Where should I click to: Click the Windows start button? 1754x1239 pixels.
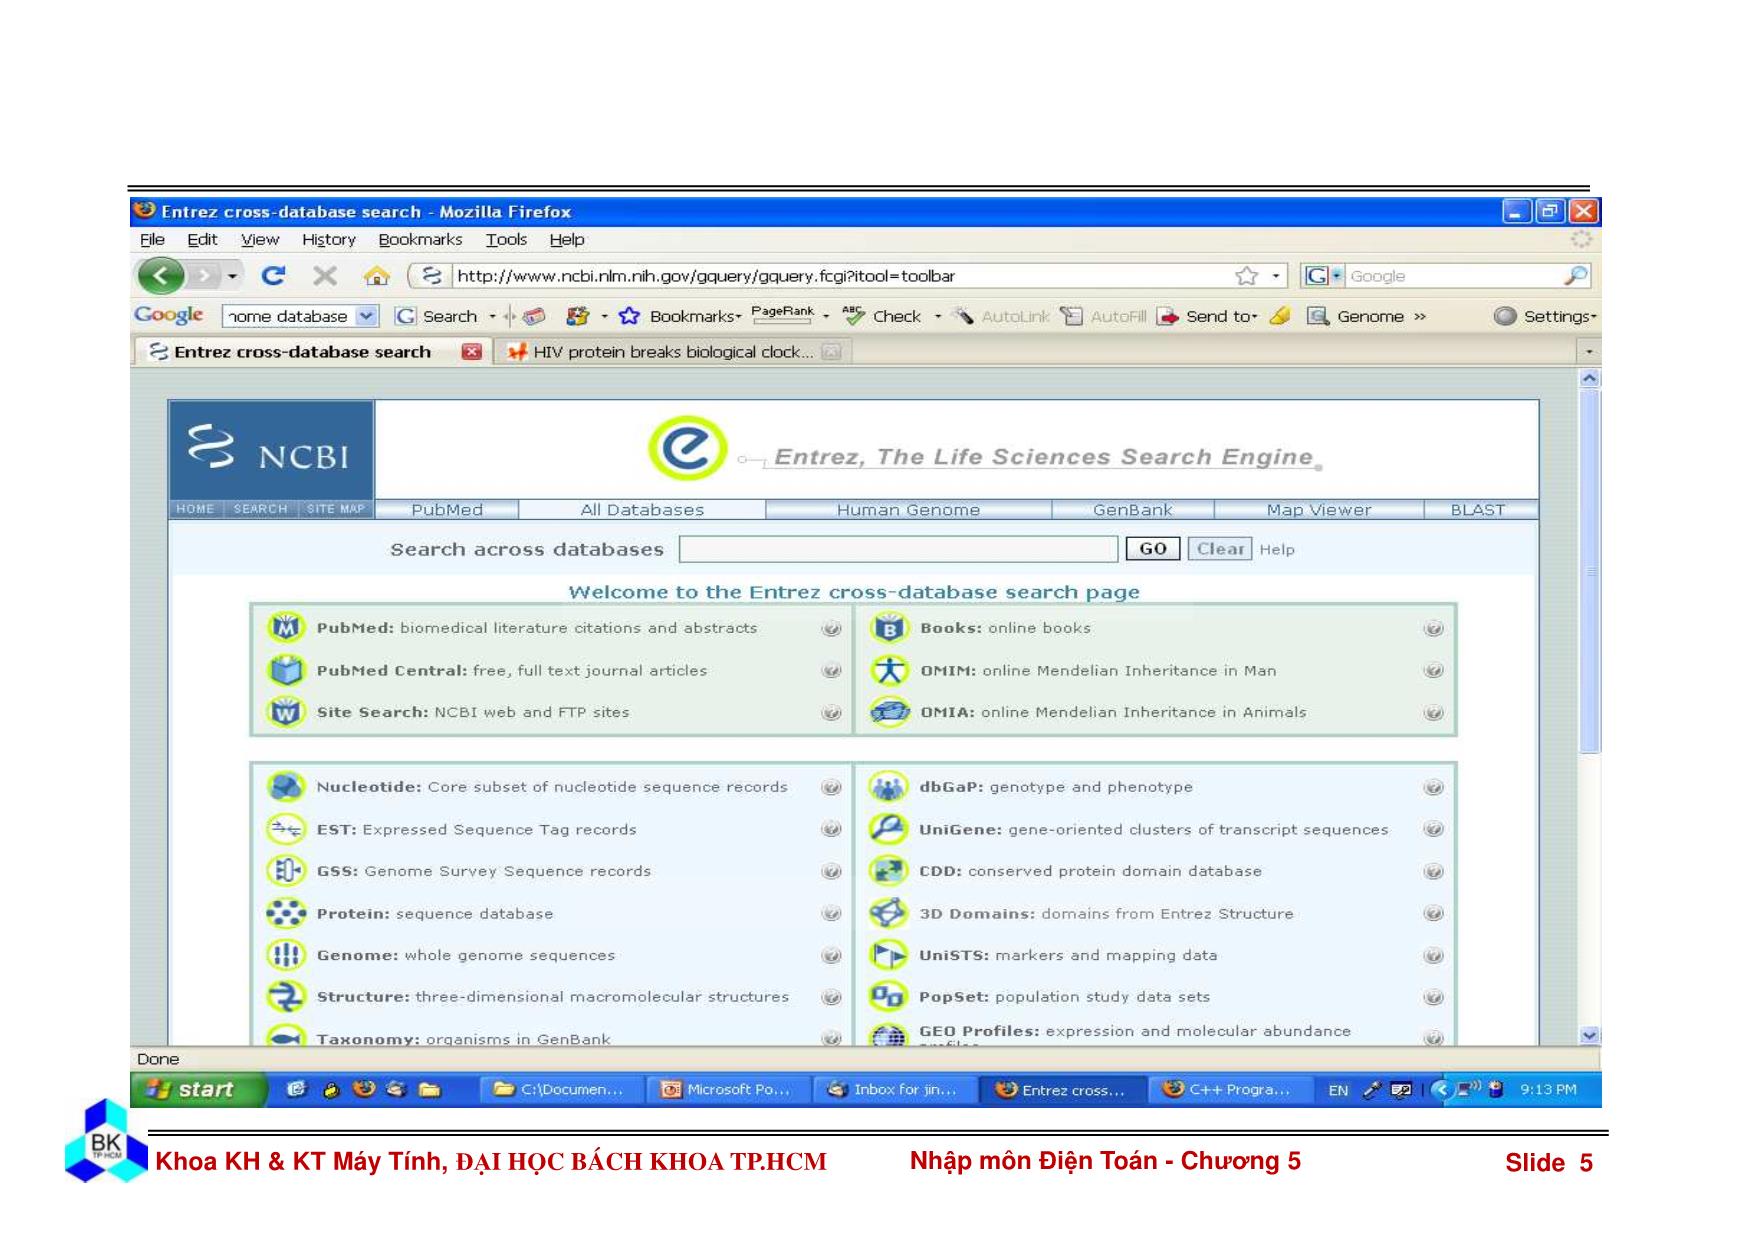click(199, 1090)
